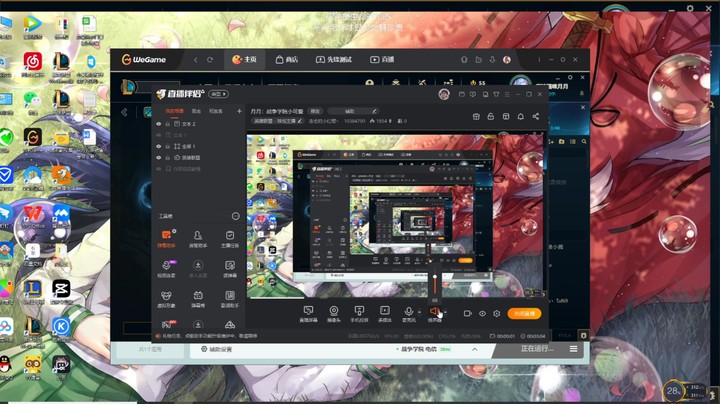Click the download icon in WeGame header

click(492, 60)
